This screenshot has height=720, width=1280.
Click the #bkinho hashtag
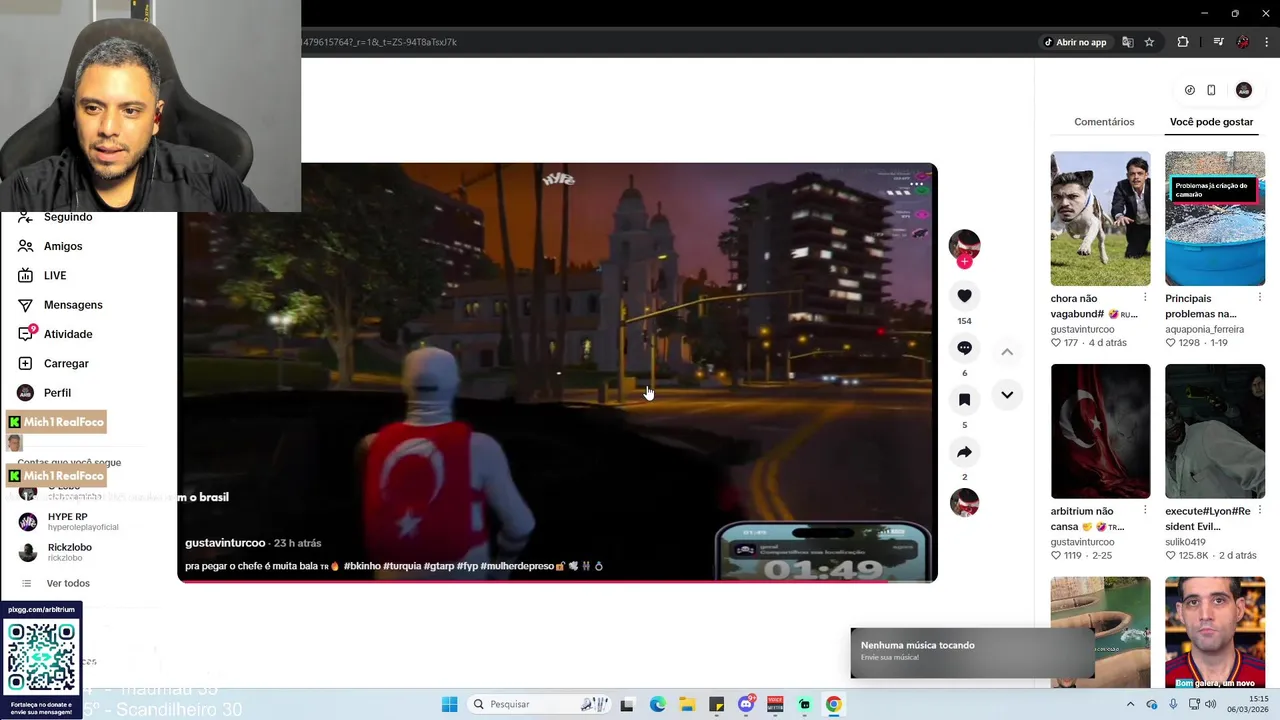361,566
